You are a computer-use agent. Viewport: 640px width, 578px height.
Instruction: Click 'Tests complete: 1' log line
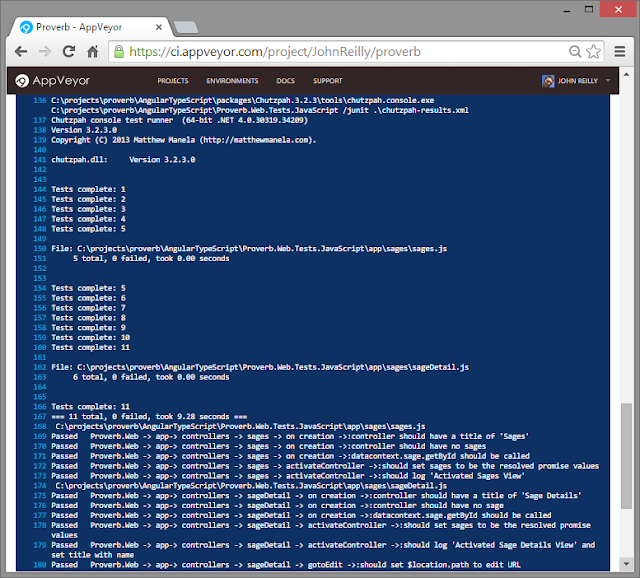pos(89,189)
